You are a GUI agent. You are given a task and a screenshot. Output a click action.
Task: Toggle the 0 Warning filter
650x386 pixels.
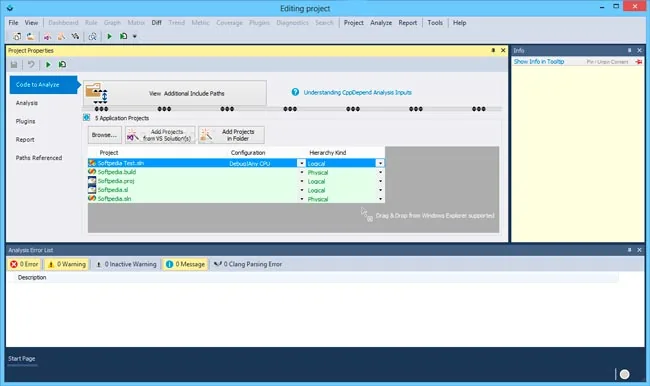67,264
